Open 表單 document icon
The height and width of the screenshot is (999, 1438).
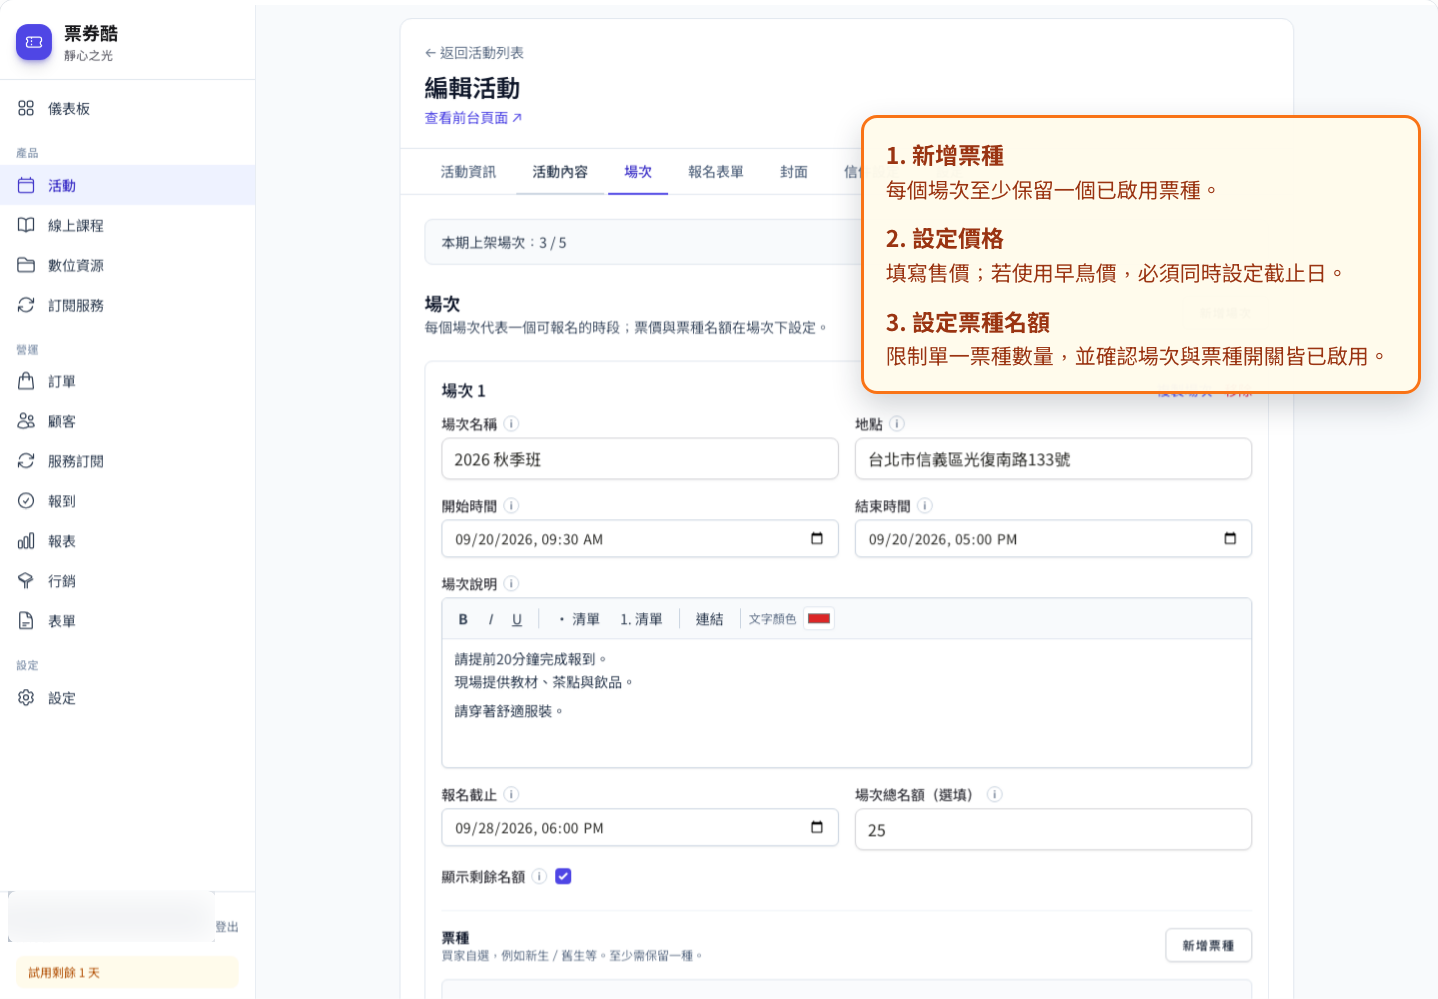[26, 621]
